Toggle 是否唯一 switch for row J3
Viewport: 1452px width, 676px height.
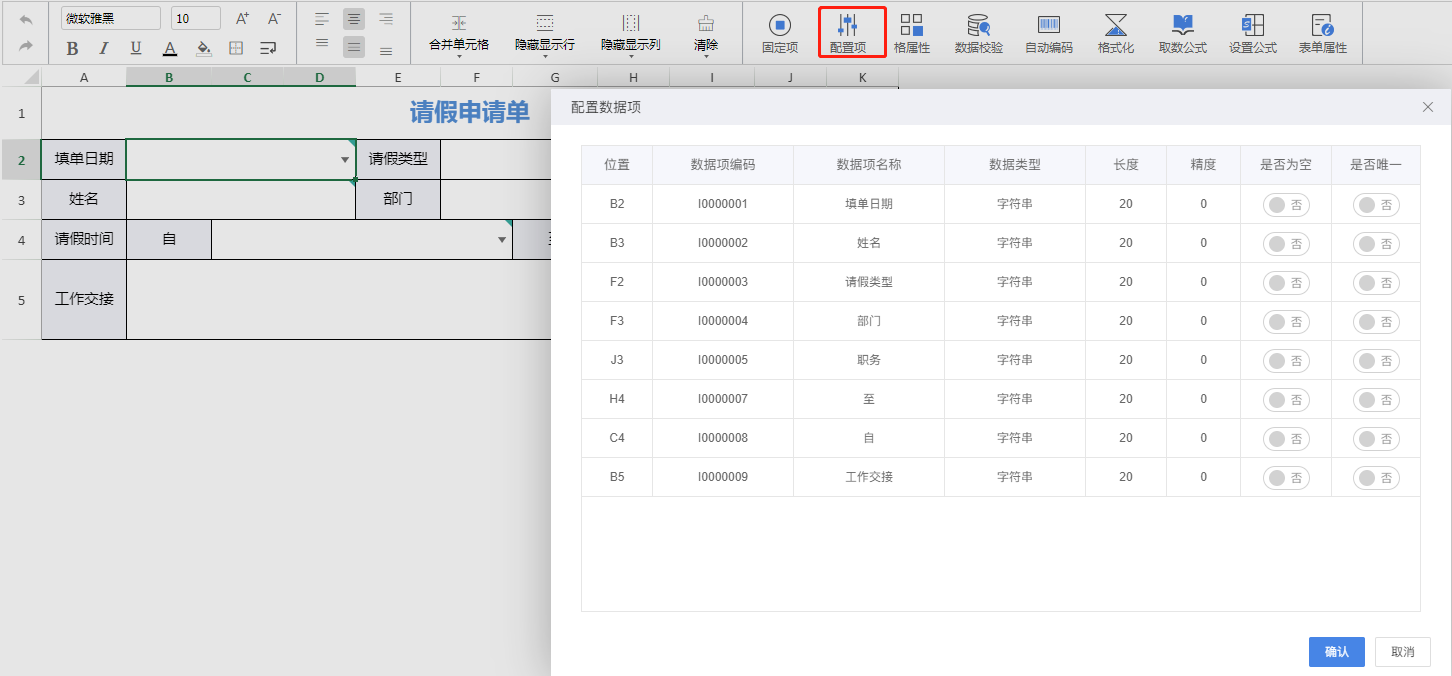pos(1376,361)
